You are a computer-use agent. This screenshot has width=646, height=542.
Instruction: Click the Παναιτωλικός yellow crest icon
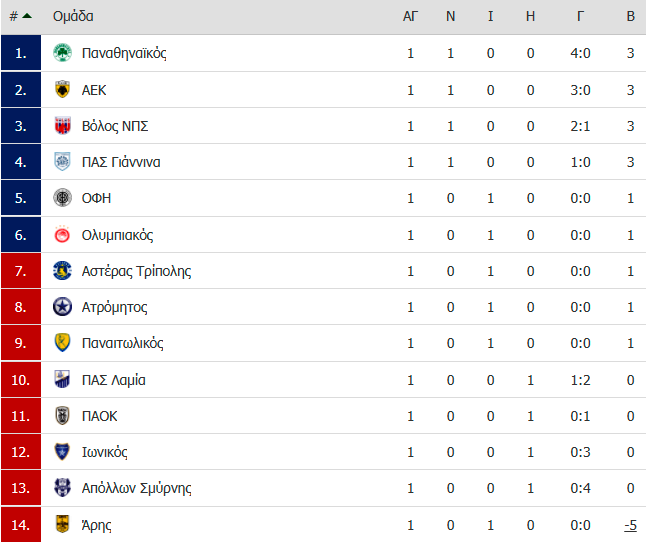coord(62,343)
